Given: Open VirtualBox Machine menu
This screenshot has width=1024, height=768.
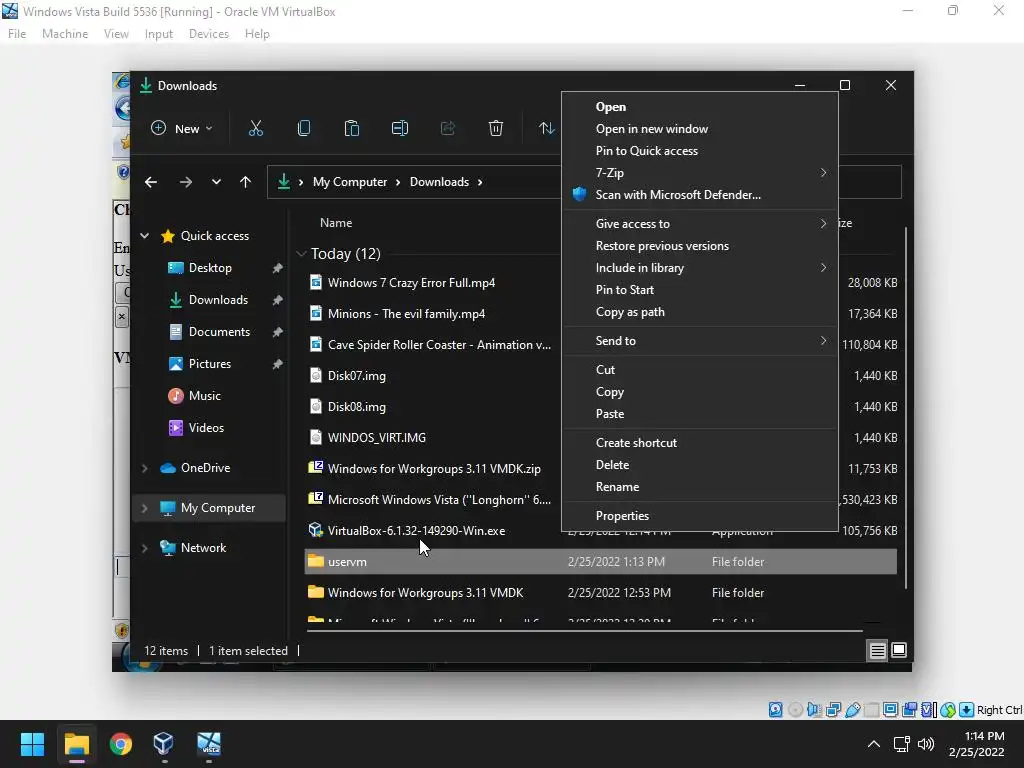Looking at the screenshot, I should (x=65, y=34).
